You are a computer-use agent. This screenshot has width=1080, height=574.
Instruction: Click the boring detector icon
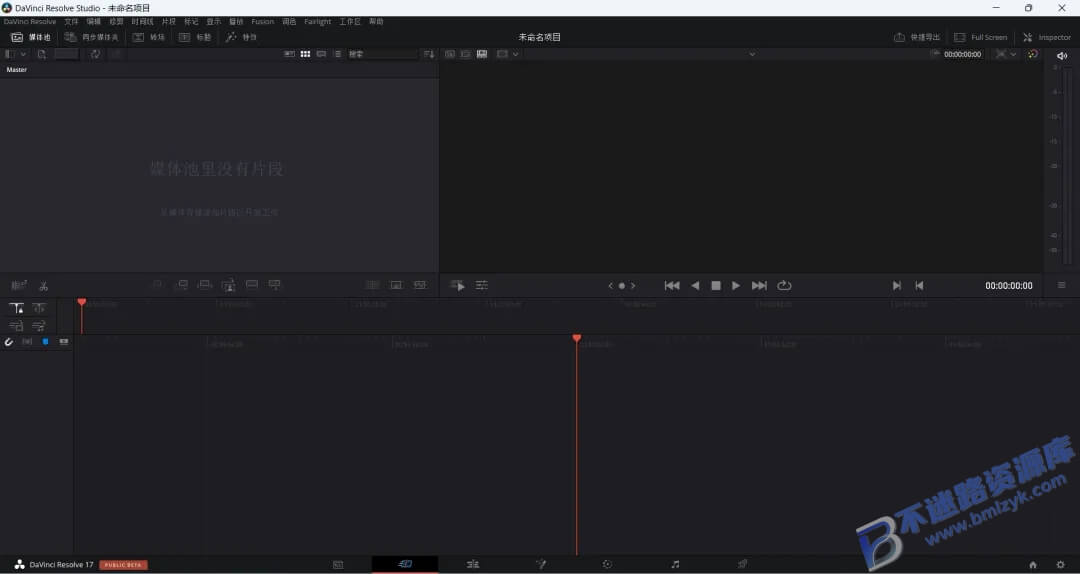(x=19, y=285)
